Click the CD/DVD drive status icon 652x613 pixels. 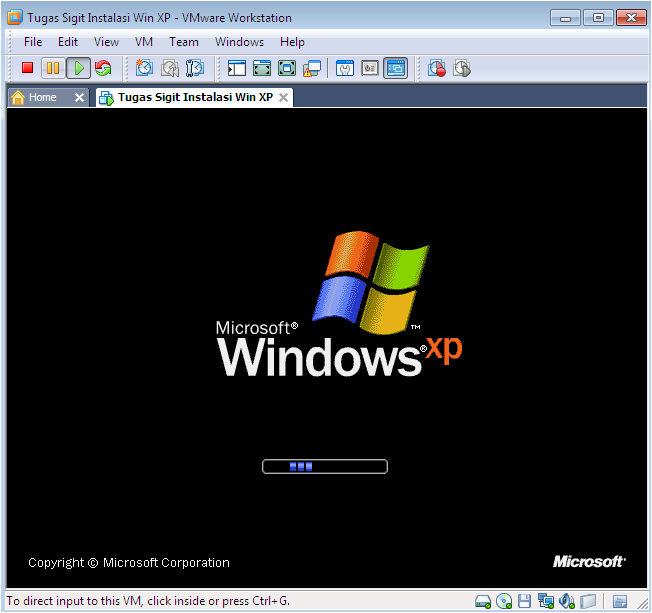click(504, 601)
